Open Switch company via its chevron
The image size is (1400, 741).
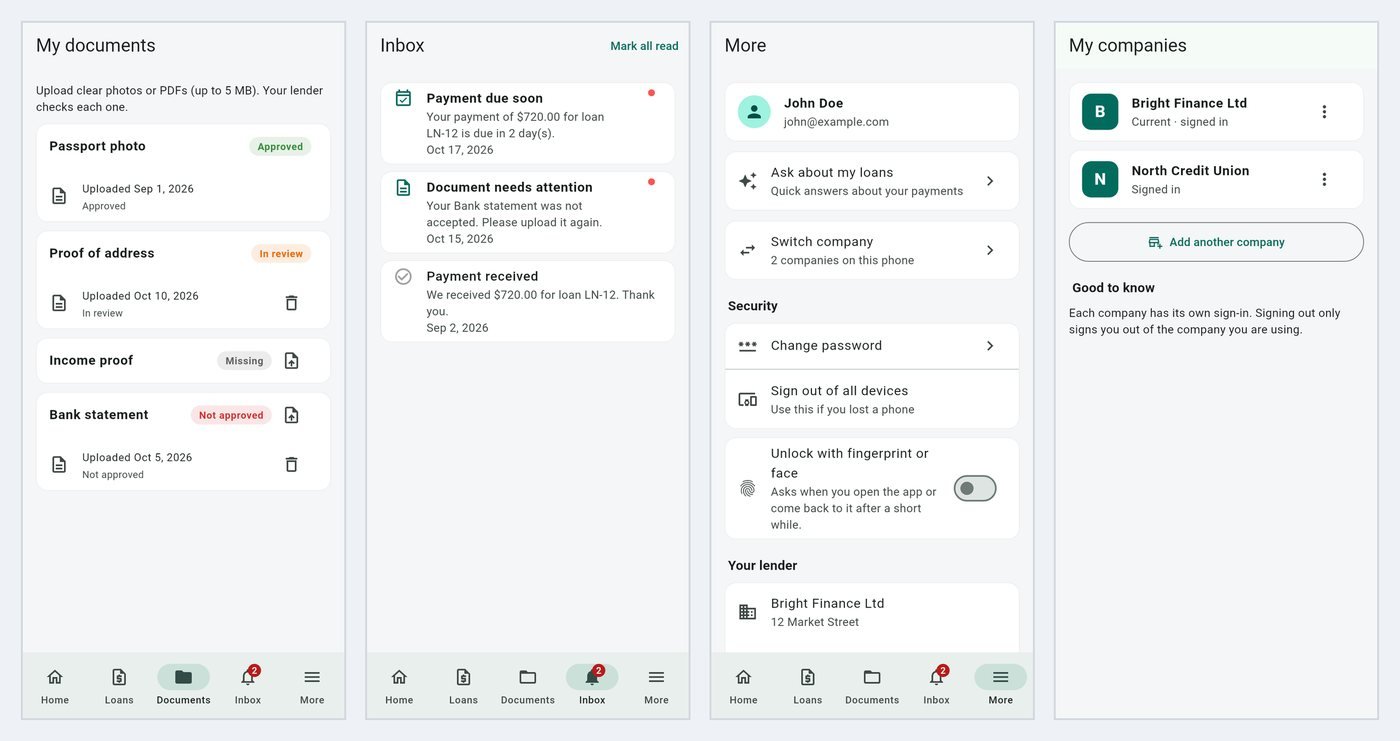pos(990,250)
